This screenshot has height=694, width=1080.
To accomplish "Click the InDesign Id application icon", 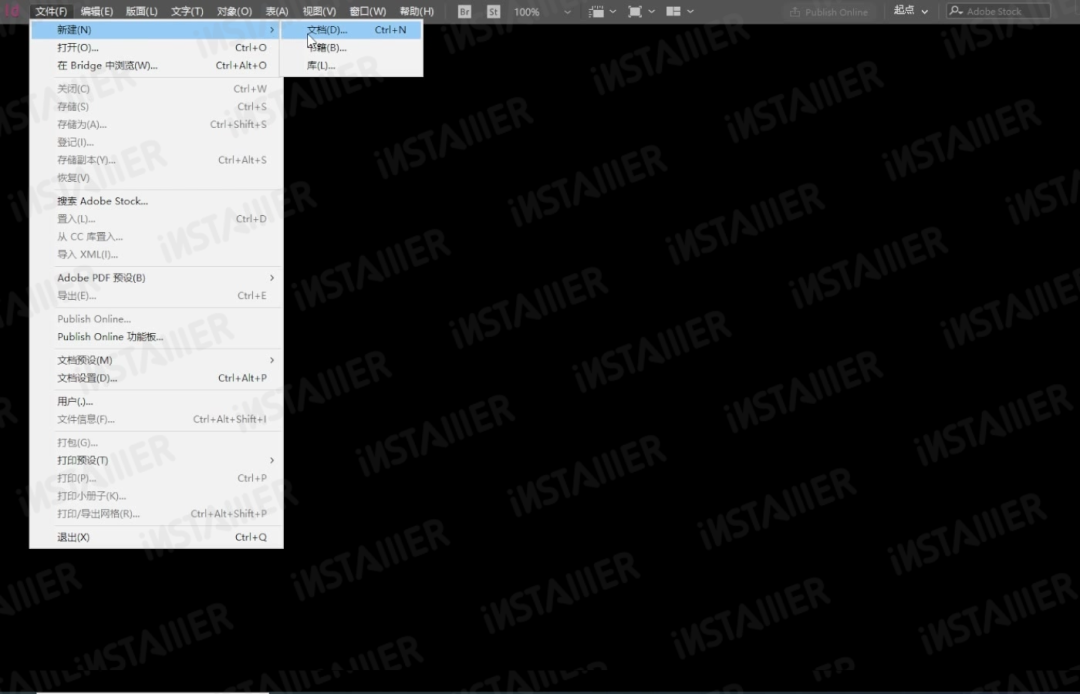I will click(12, 11).
